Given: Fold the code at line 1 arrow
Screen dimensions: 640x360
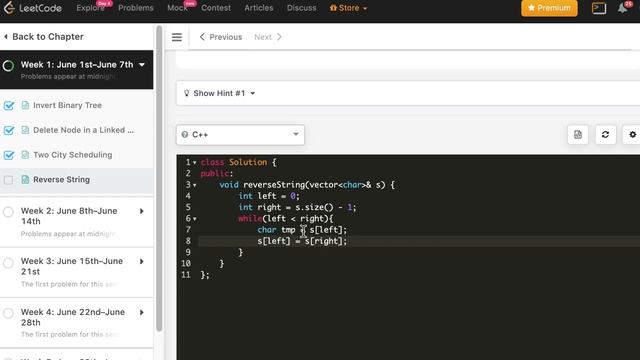Looking at the screenshot, I should 195,162.
